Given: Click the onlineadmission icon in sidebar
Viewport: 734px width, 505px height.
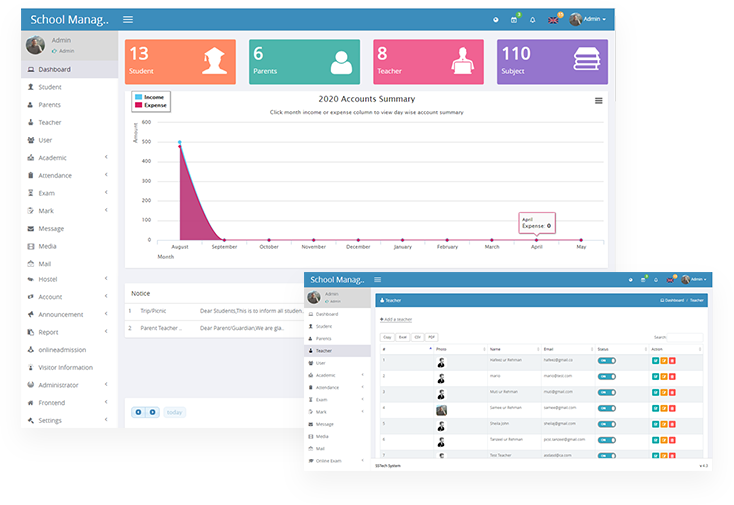Looking at the screenshot, I should (30, 350).
